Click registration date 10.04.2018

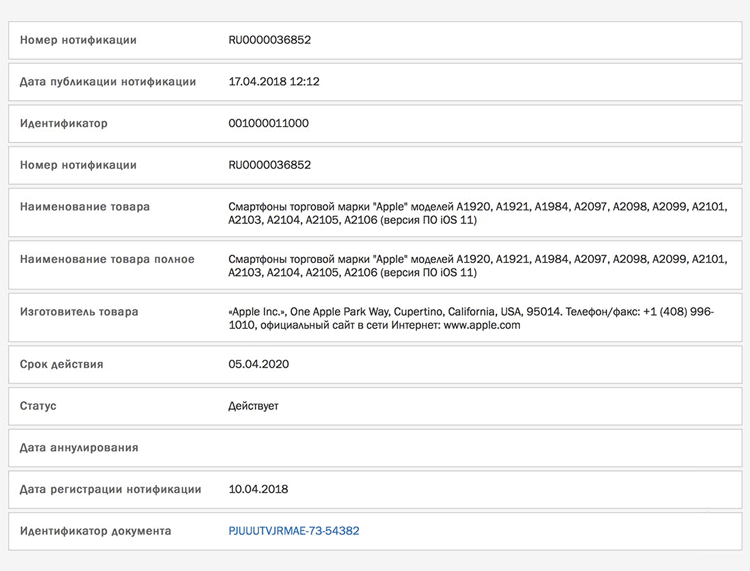click(258, 489)
